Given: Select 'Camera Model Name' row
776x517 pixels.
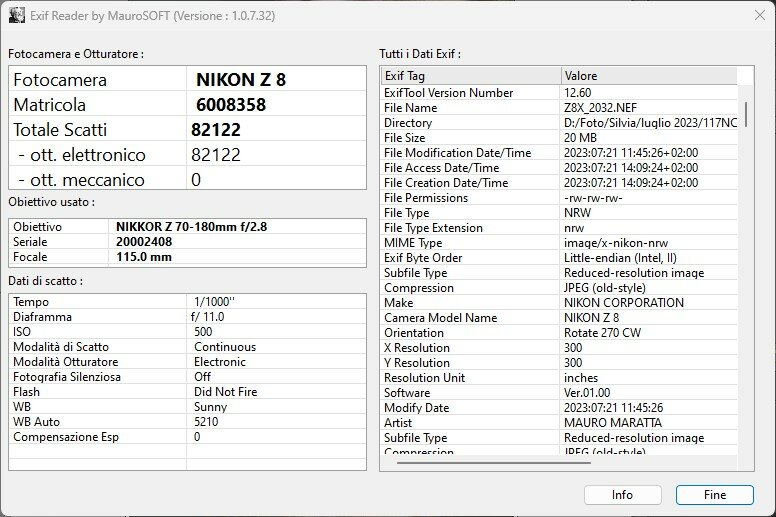Looking at the screenshot, I should (559, 318).
